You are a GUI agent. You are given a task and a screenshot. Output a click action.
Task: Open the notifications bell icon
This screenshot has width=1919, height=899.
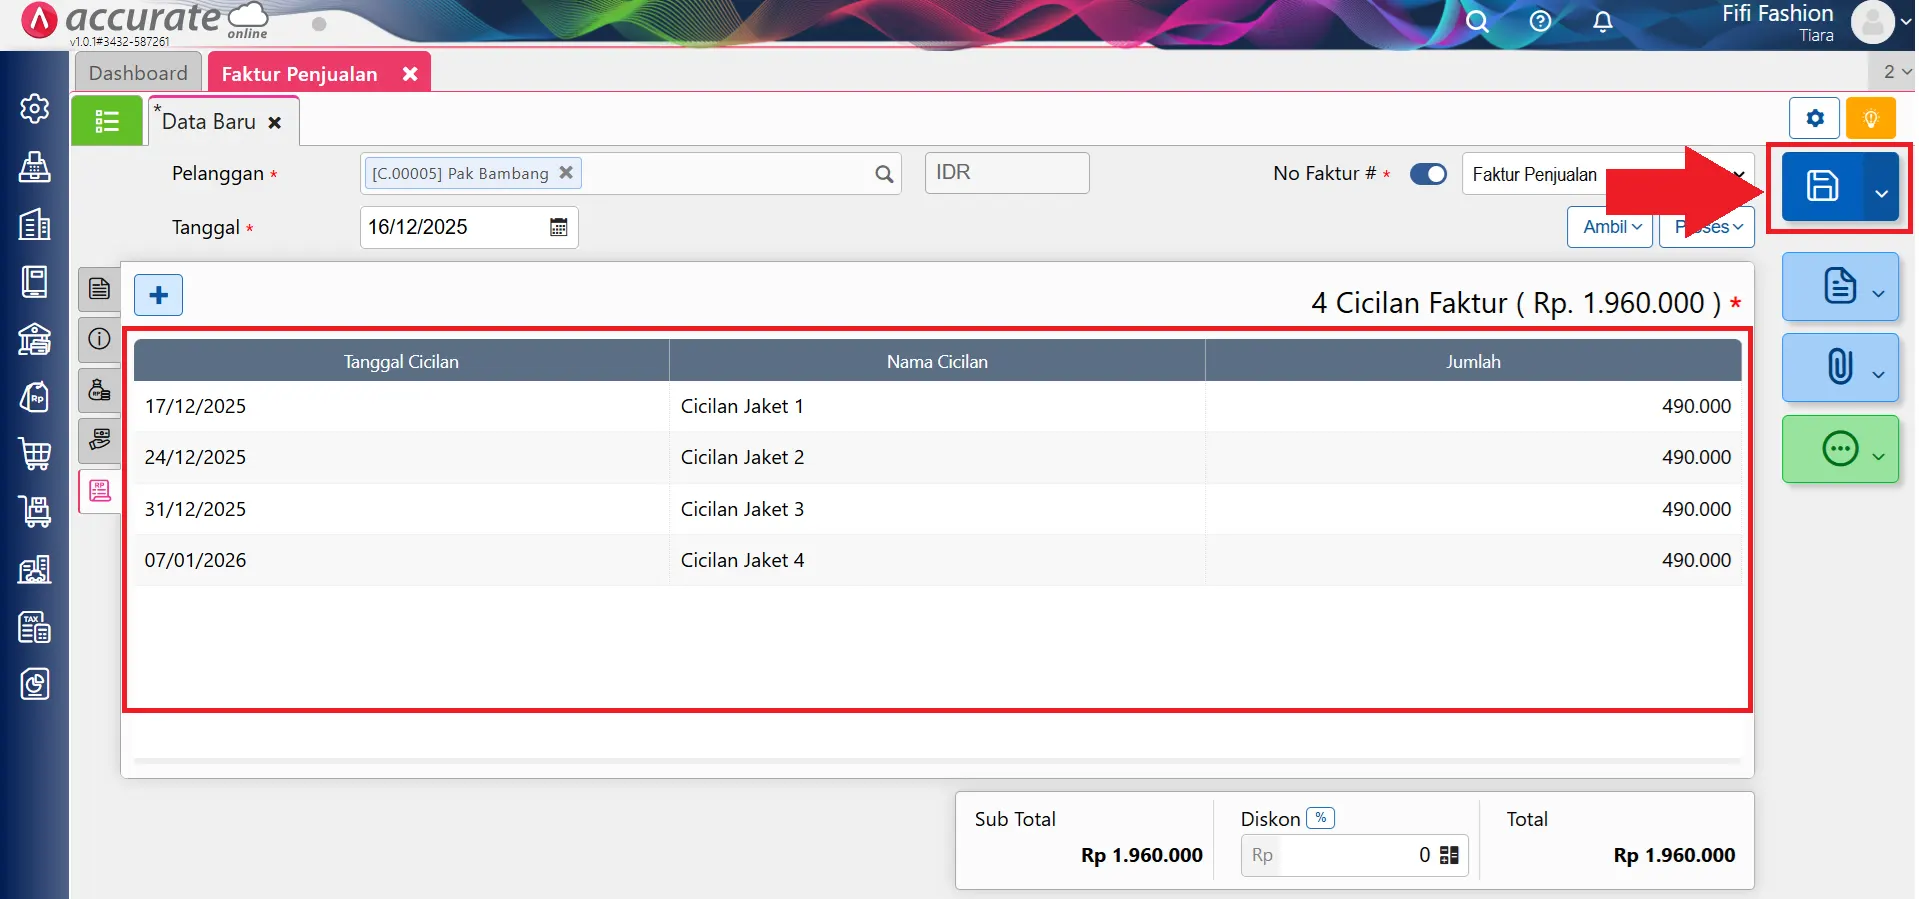(1602, 22)
